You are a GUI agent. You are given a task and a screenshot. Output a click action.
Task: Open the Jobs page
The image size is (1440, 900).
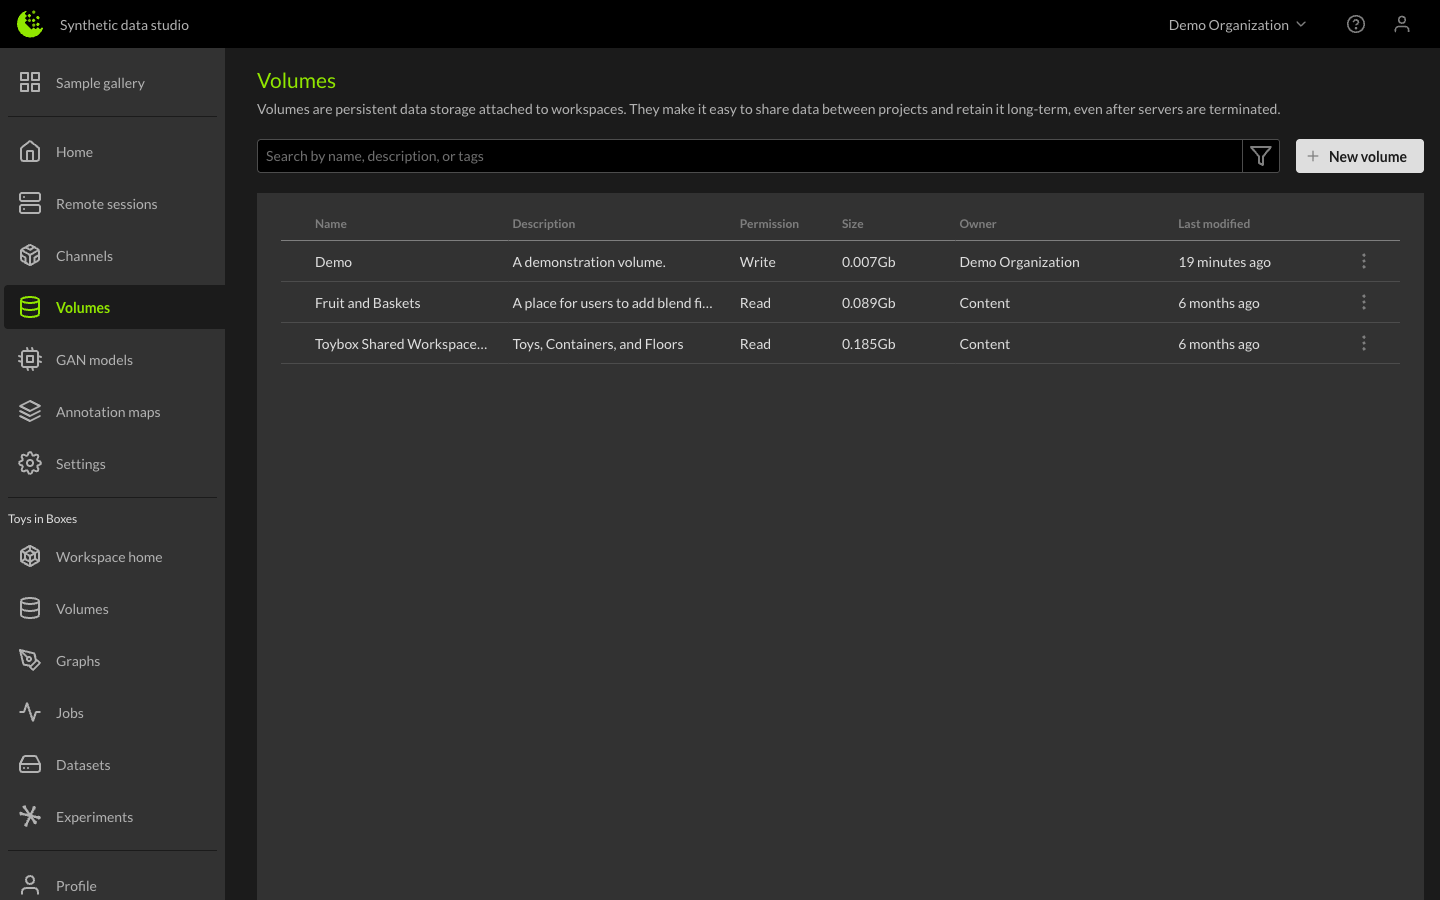coord(70,713)
